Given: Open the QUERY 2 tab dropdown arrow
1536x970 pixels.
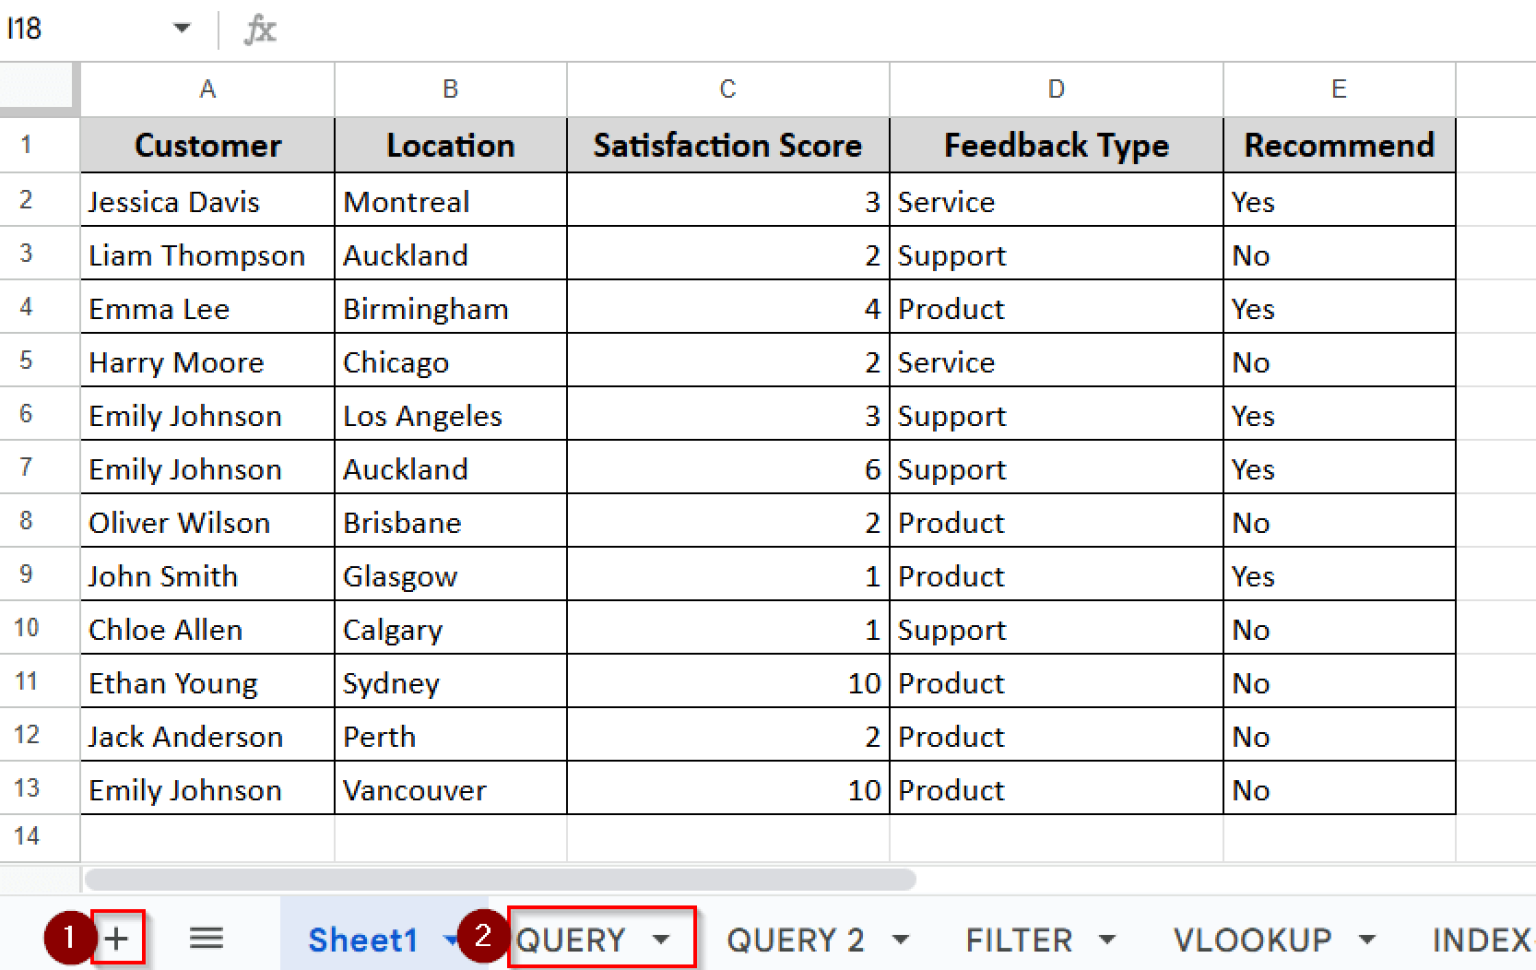Looking at the screenshot, I should (x=901, y=939).
